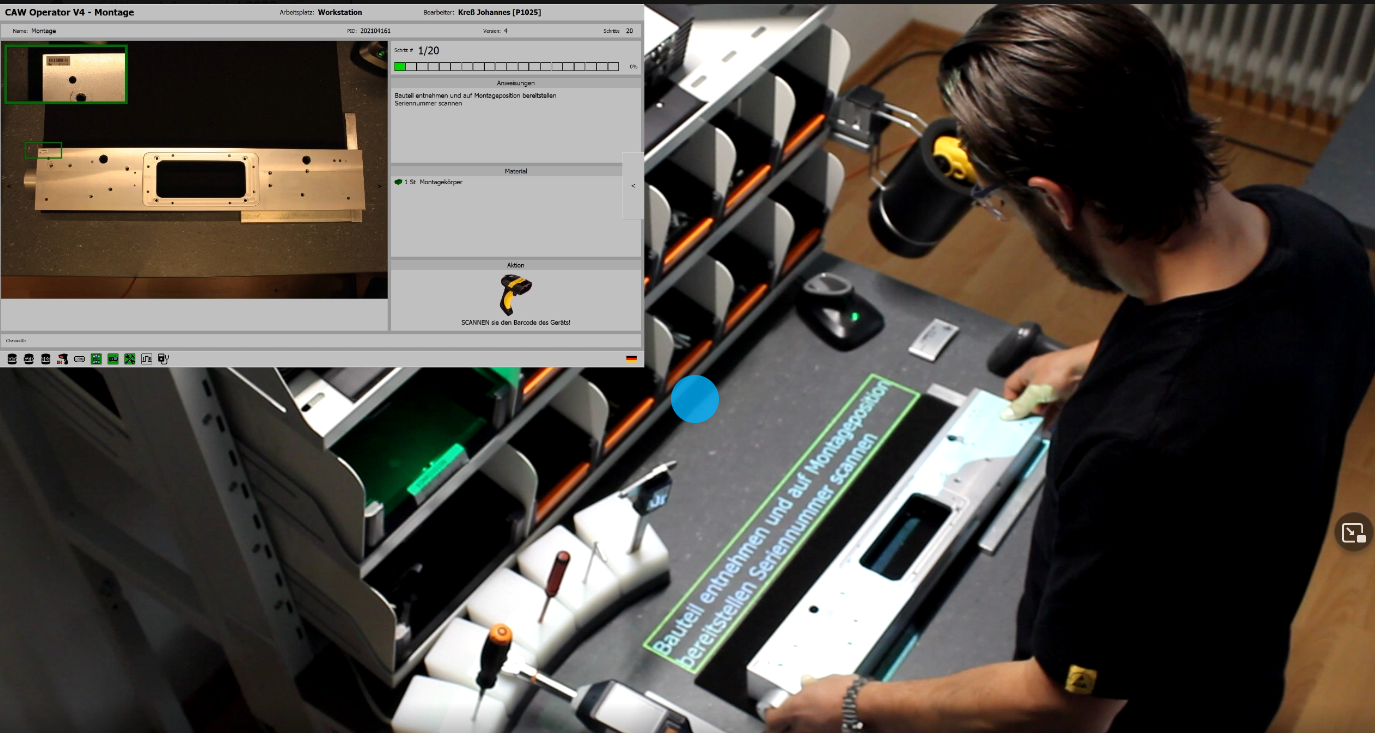Open the green network connection icon

[x=96, y=359]
